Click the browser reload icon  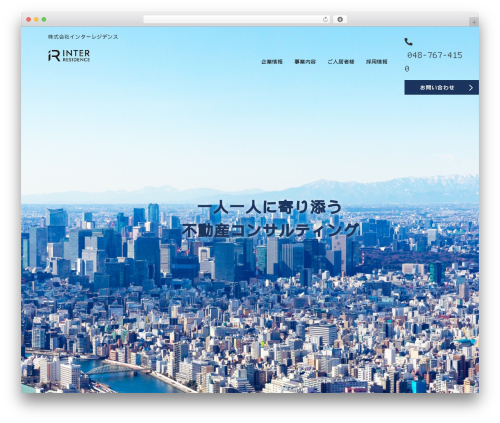coord(325,20)
